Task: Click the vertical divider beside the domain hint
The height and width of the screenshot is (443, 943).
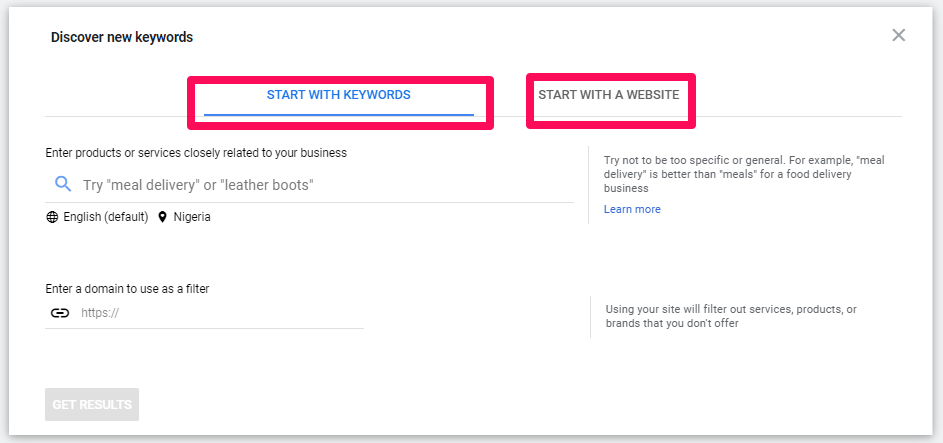Action: pyautogui.click(x=590, y=316)
